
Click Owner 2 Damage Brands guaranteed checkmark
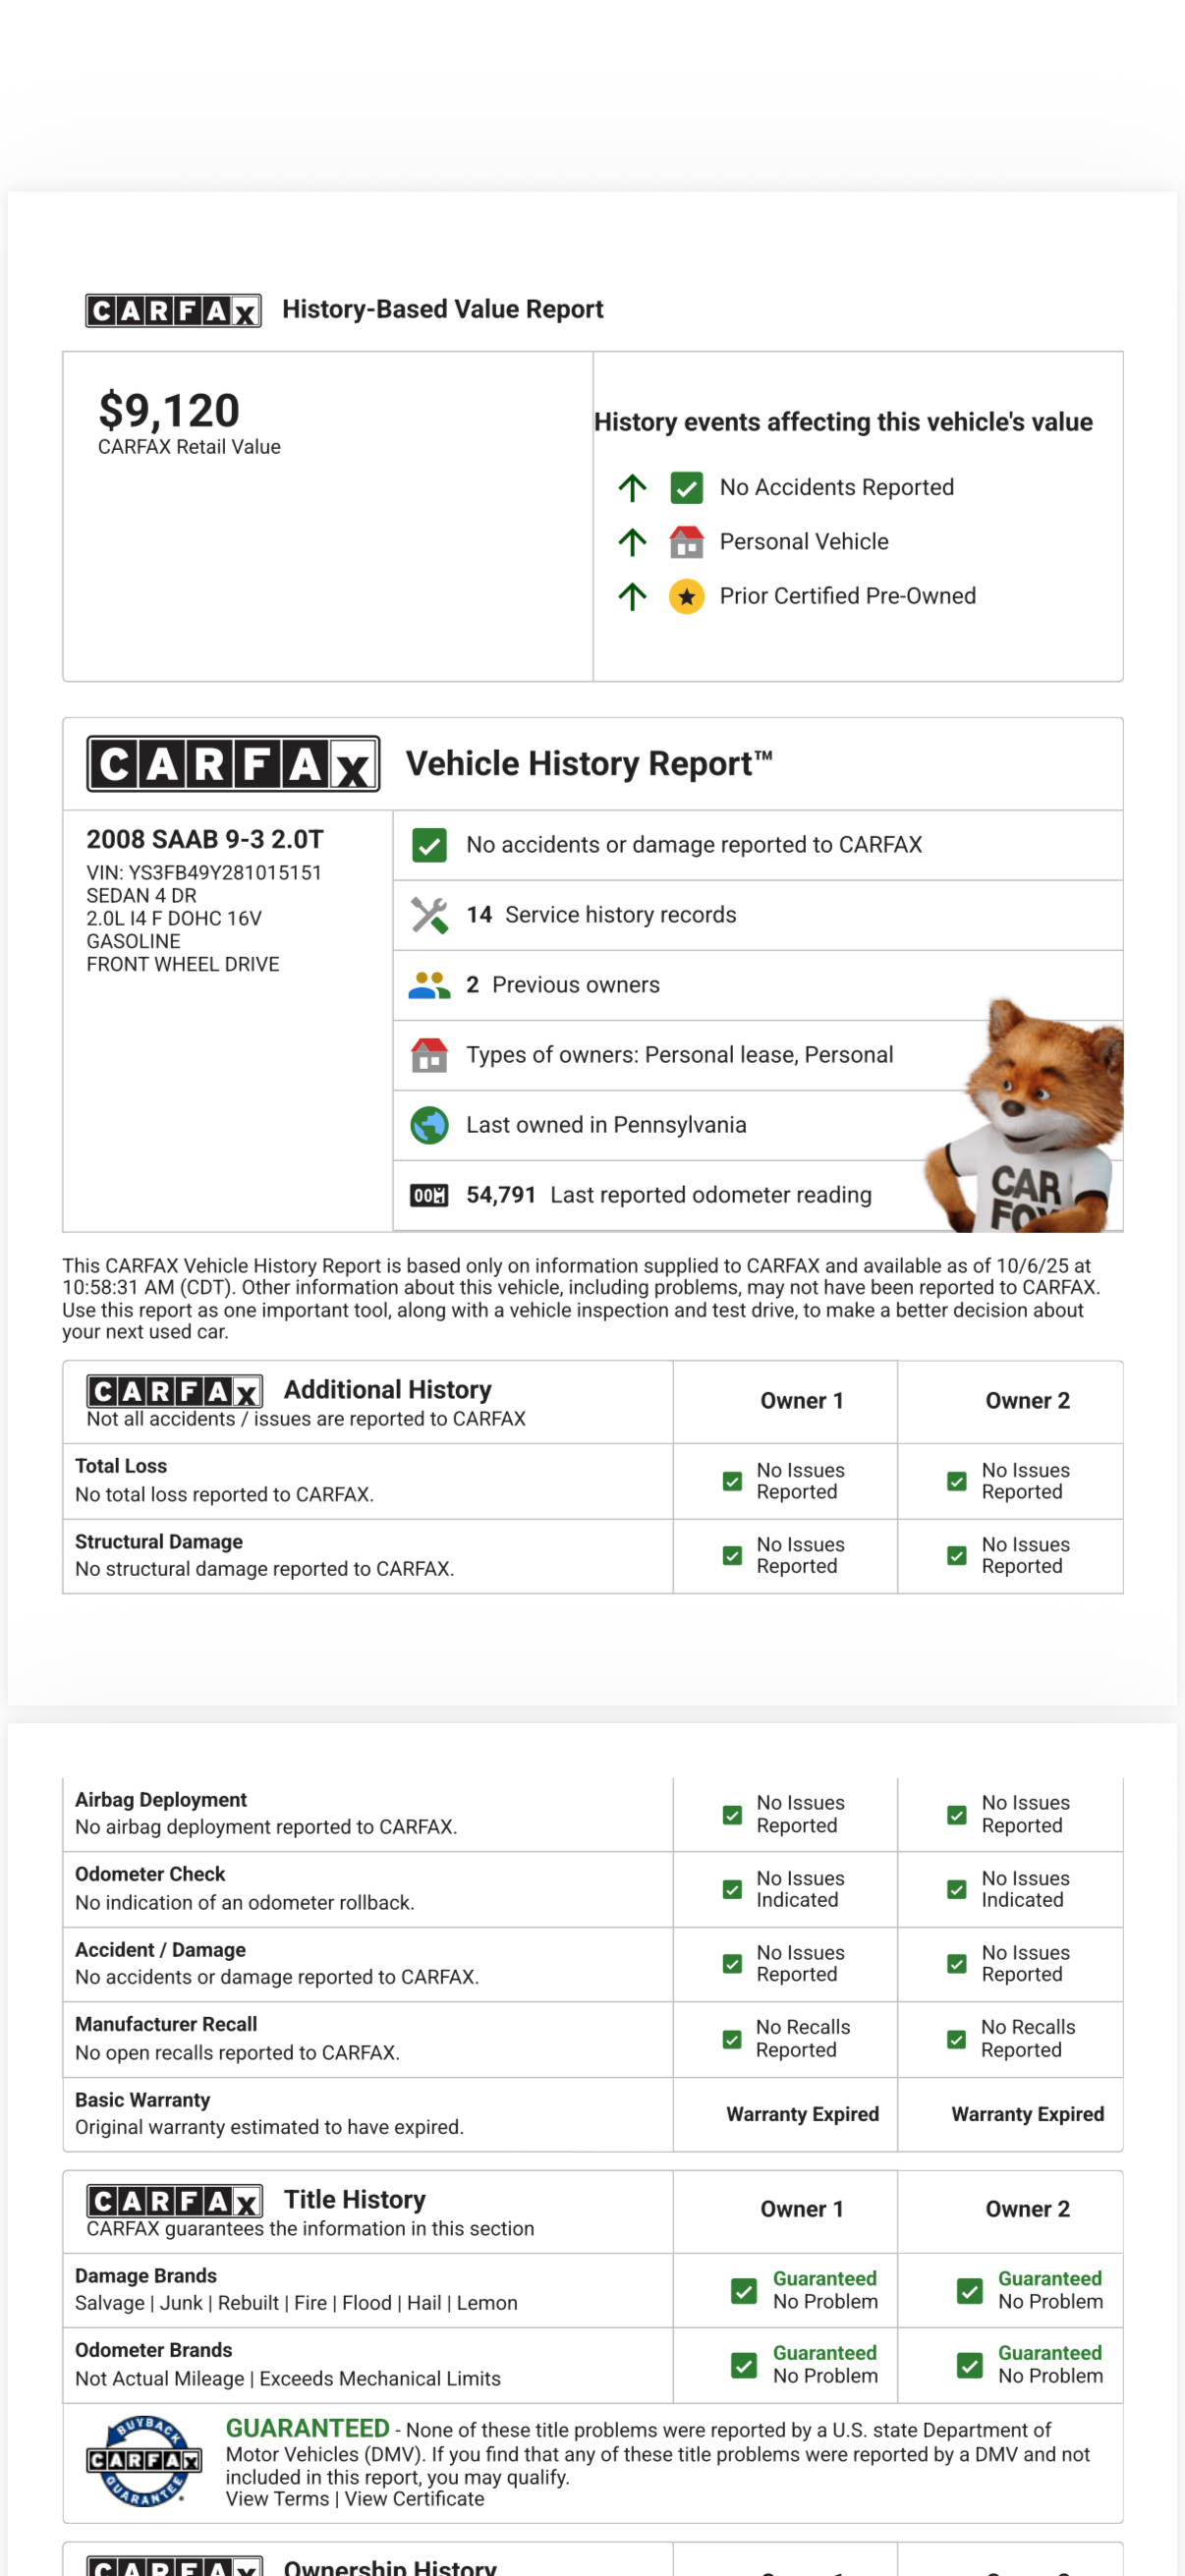[969, 2290]
